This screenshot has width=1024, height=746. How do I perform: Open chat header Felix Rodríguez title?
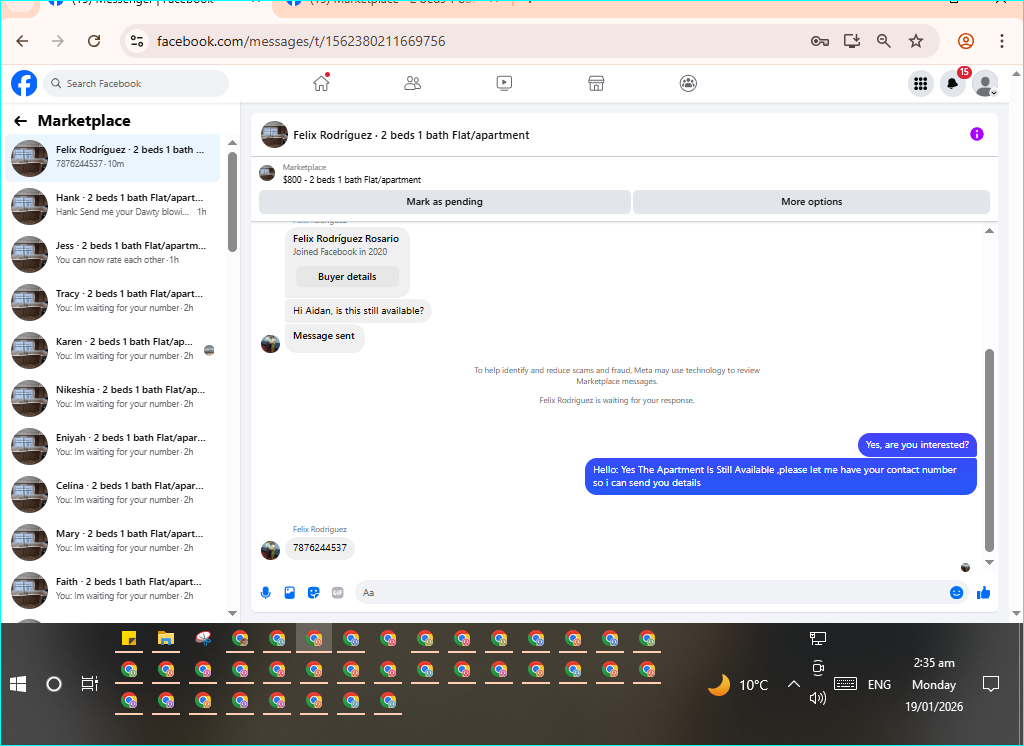[x=411, y=135]
